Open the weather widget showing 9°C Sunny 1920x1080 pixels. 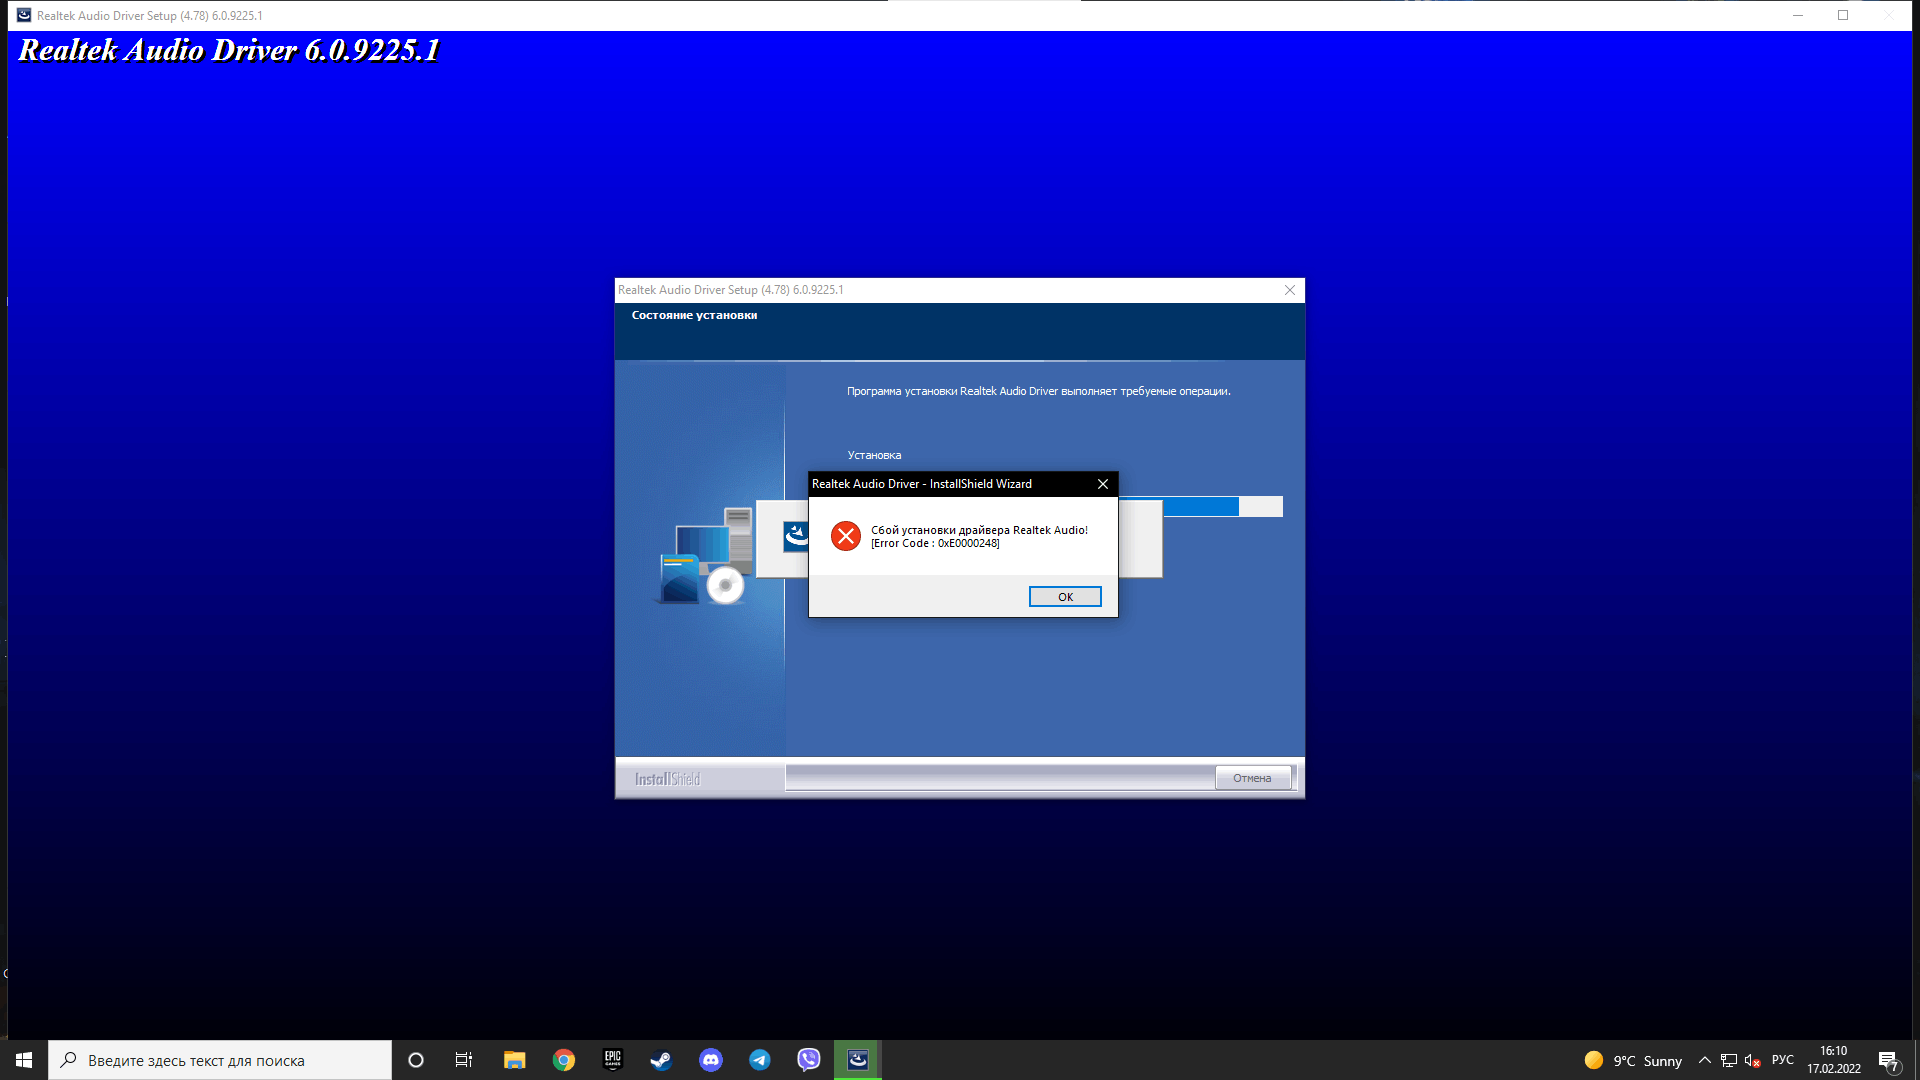point(1633,1061)
